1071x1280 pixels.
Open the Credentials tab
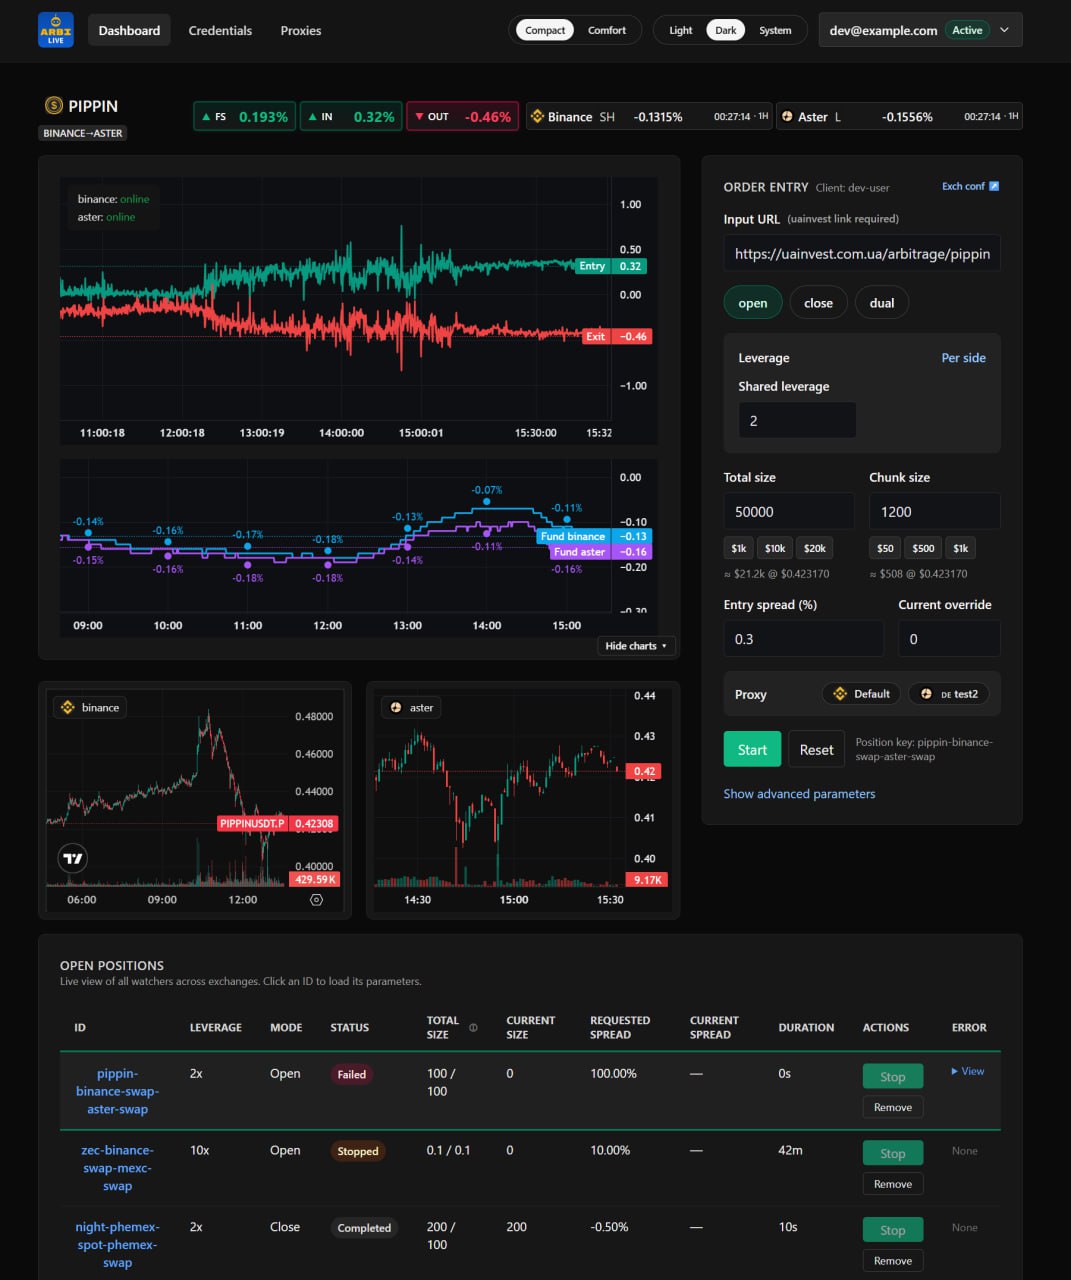tap(220, 30)
